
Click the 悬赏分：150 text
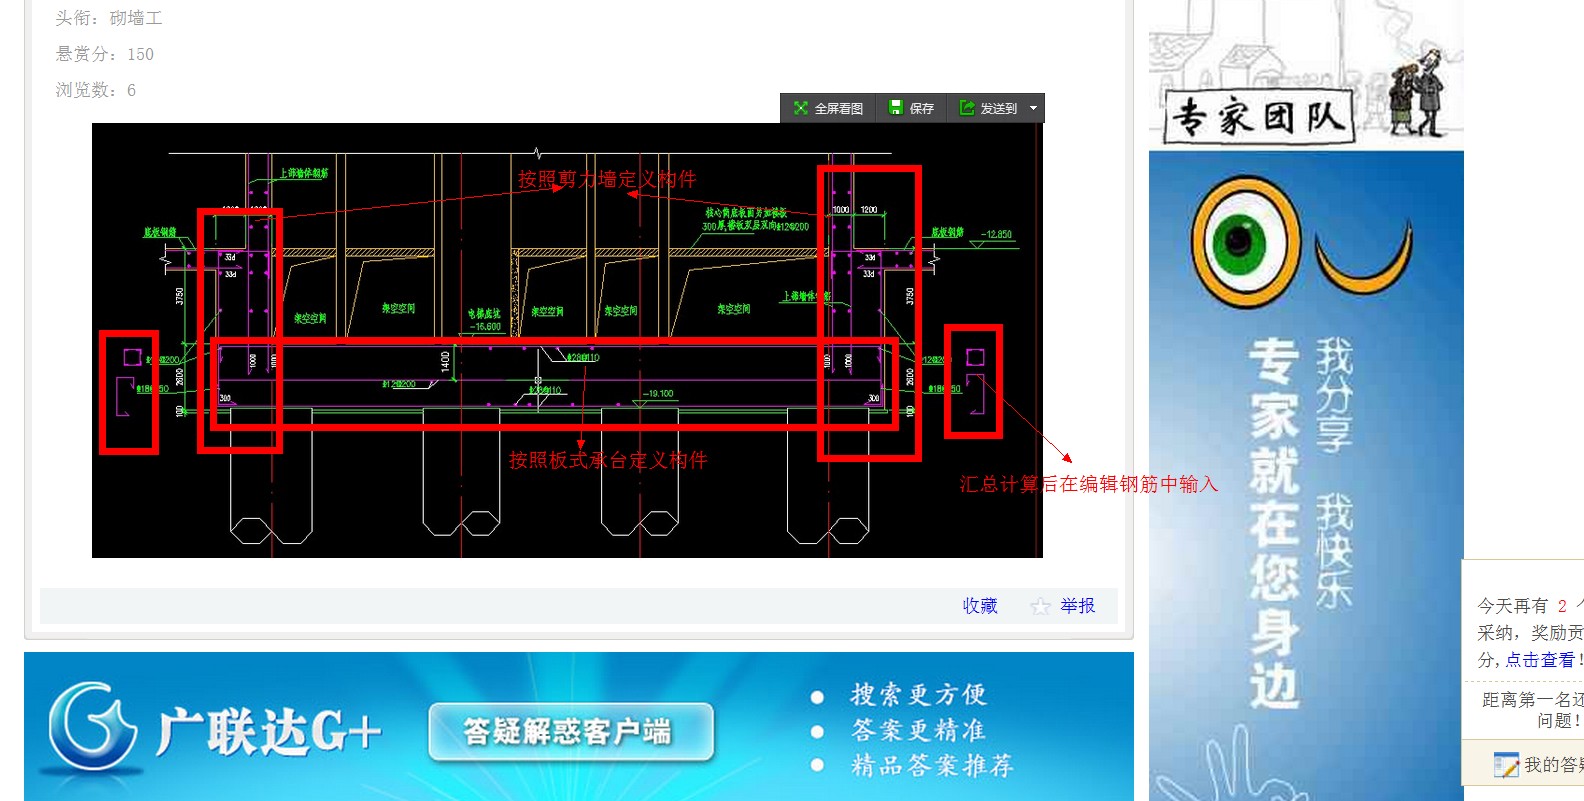(105, 54)
